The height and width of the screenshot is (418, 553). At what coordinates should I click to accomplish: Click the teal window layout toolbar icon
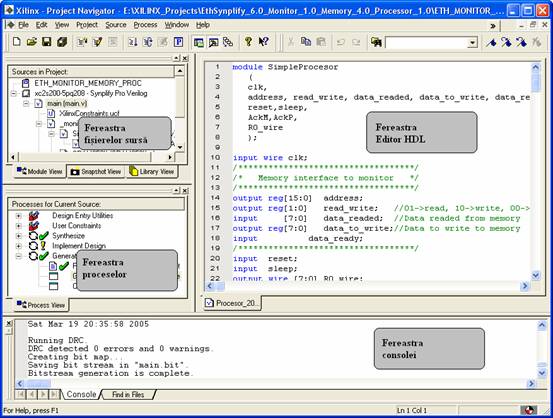pos(199,42)
